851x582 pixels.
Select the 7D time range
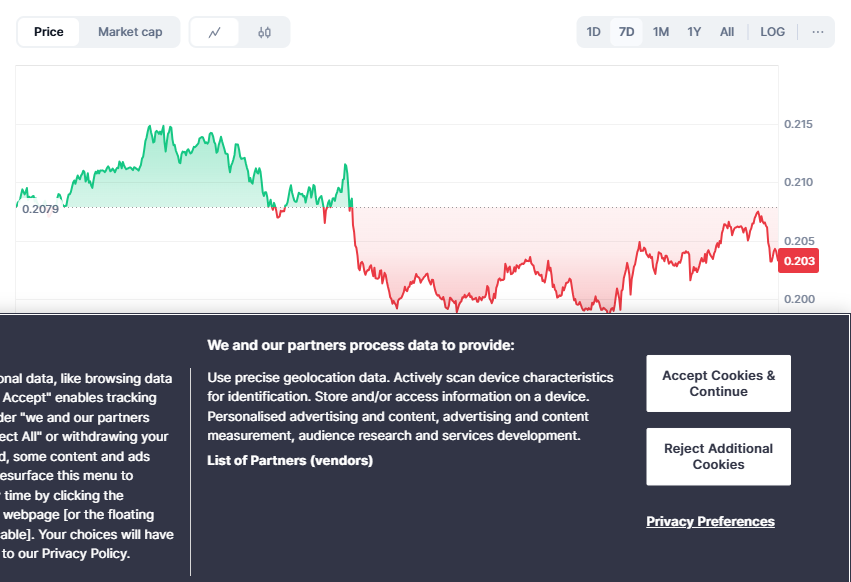627,32
